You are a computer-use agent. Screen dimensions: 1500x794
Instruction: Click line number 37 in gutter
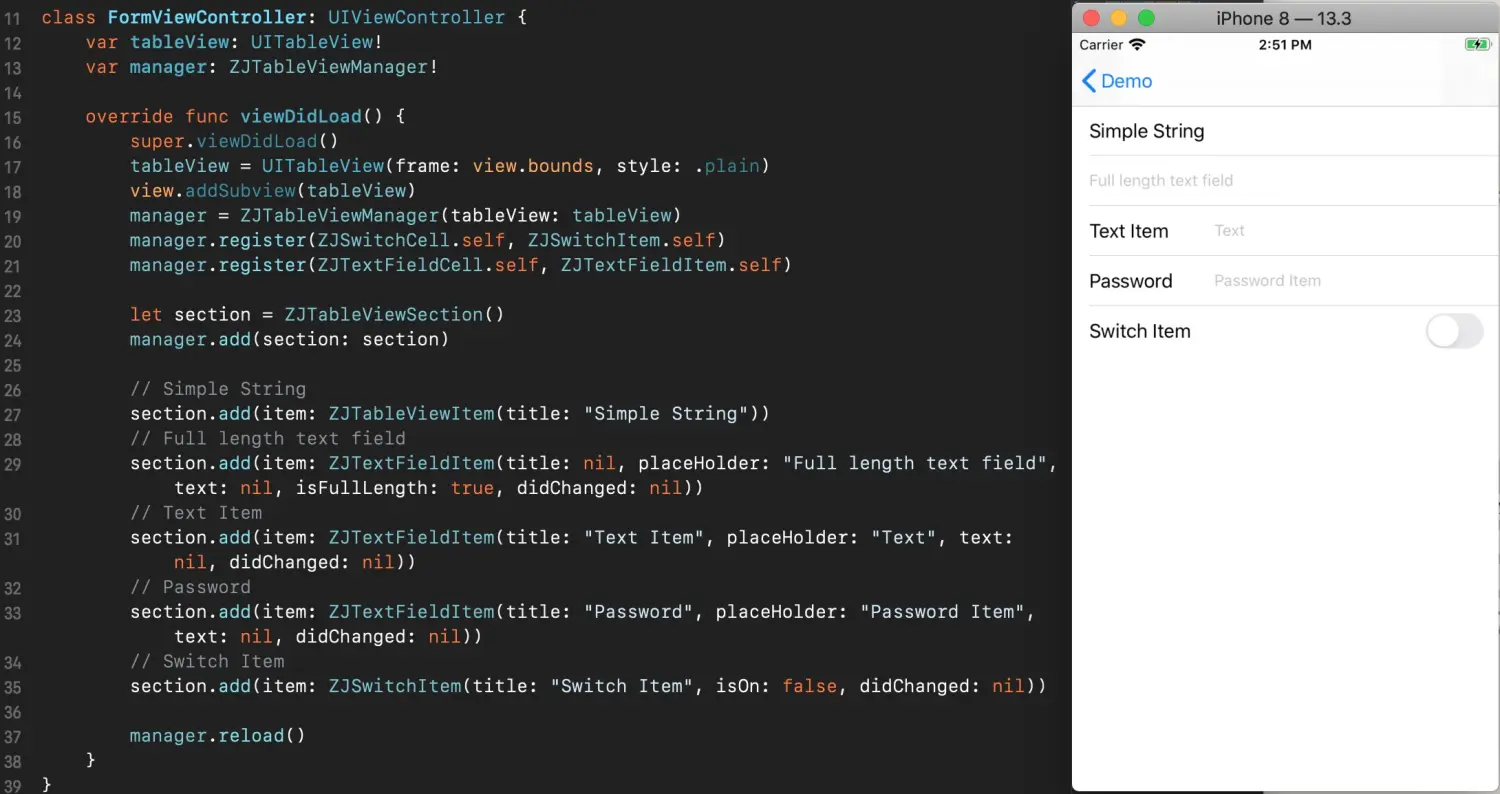[x=13, y=736]
